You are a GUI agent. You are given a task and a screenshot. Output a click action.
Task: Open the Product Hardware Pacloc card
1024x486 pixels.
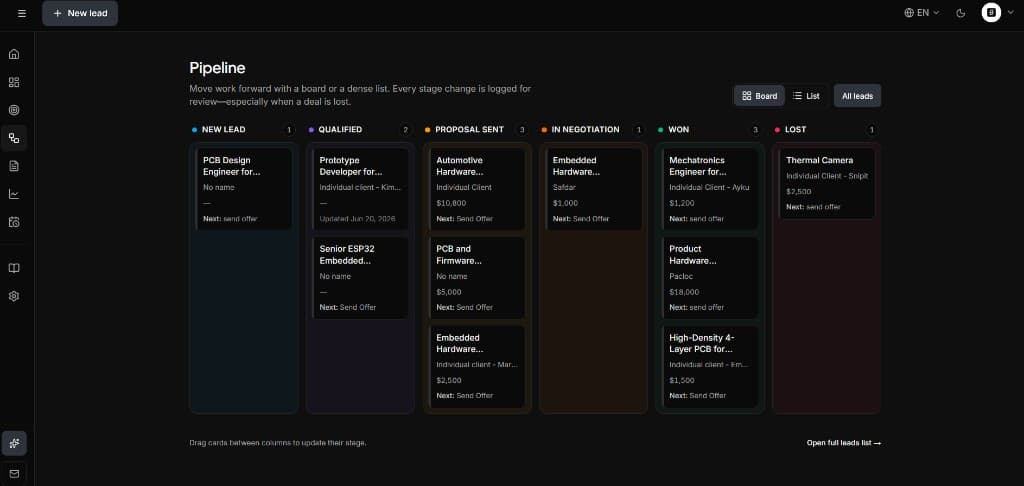tap(710, 278)
